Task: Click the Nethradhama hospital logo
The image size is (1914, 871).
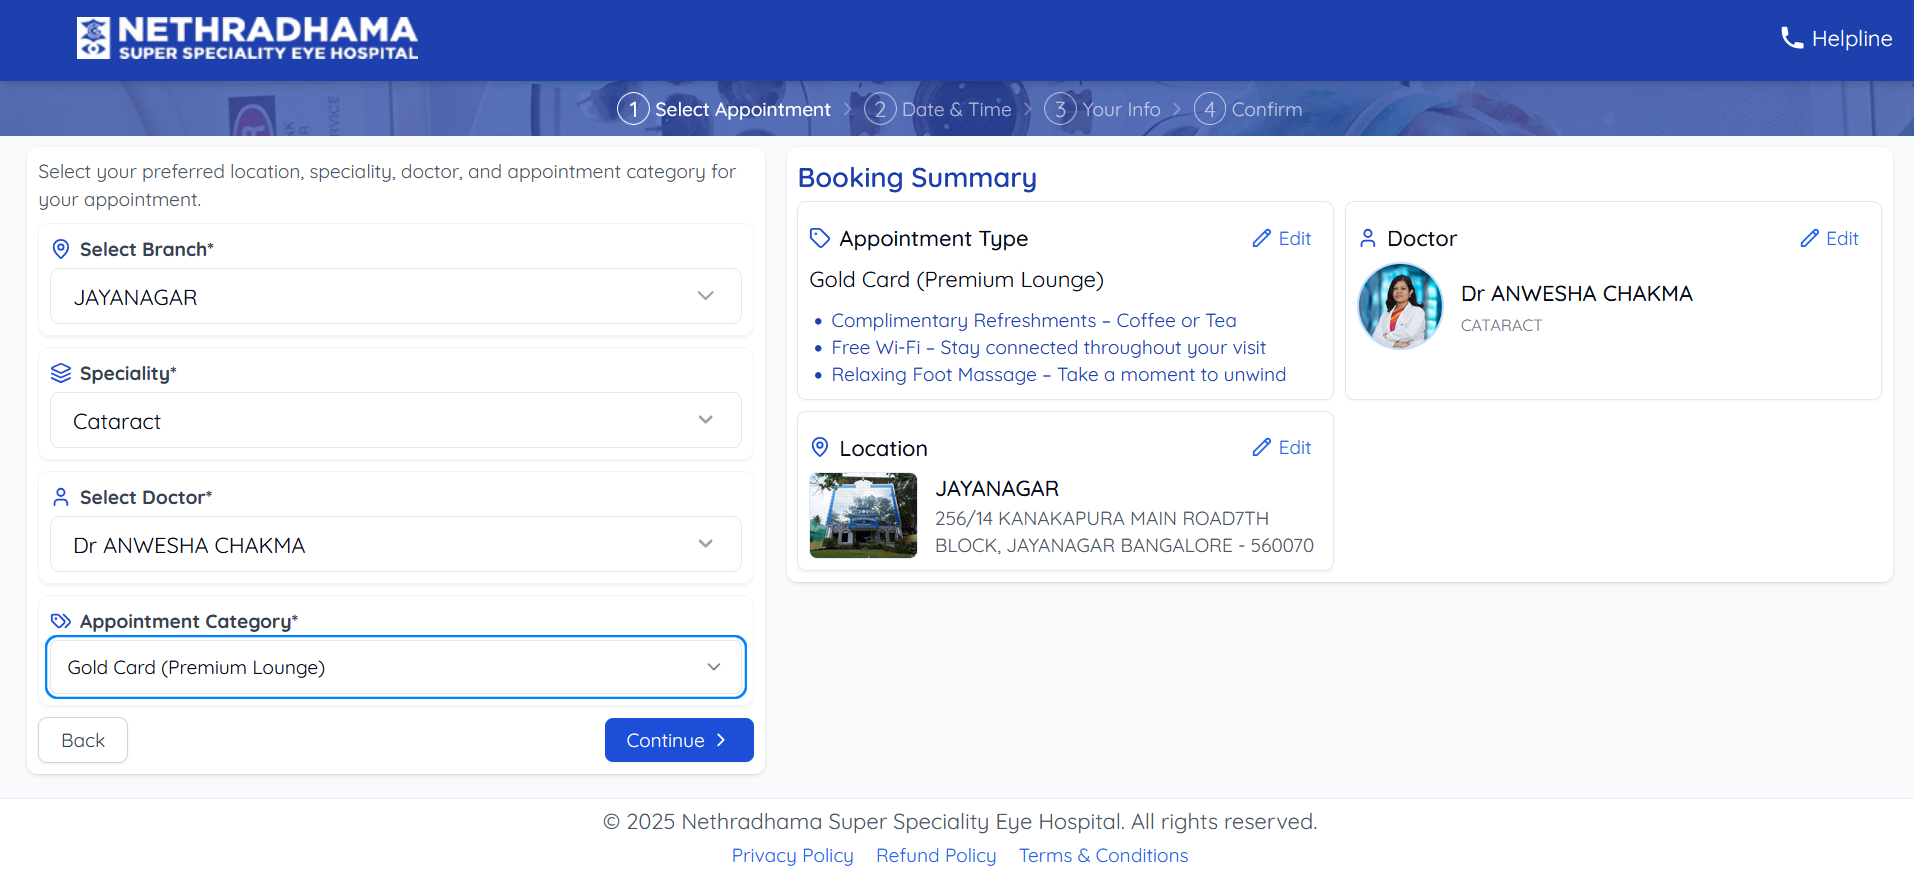Action: [x=247, y=39]
